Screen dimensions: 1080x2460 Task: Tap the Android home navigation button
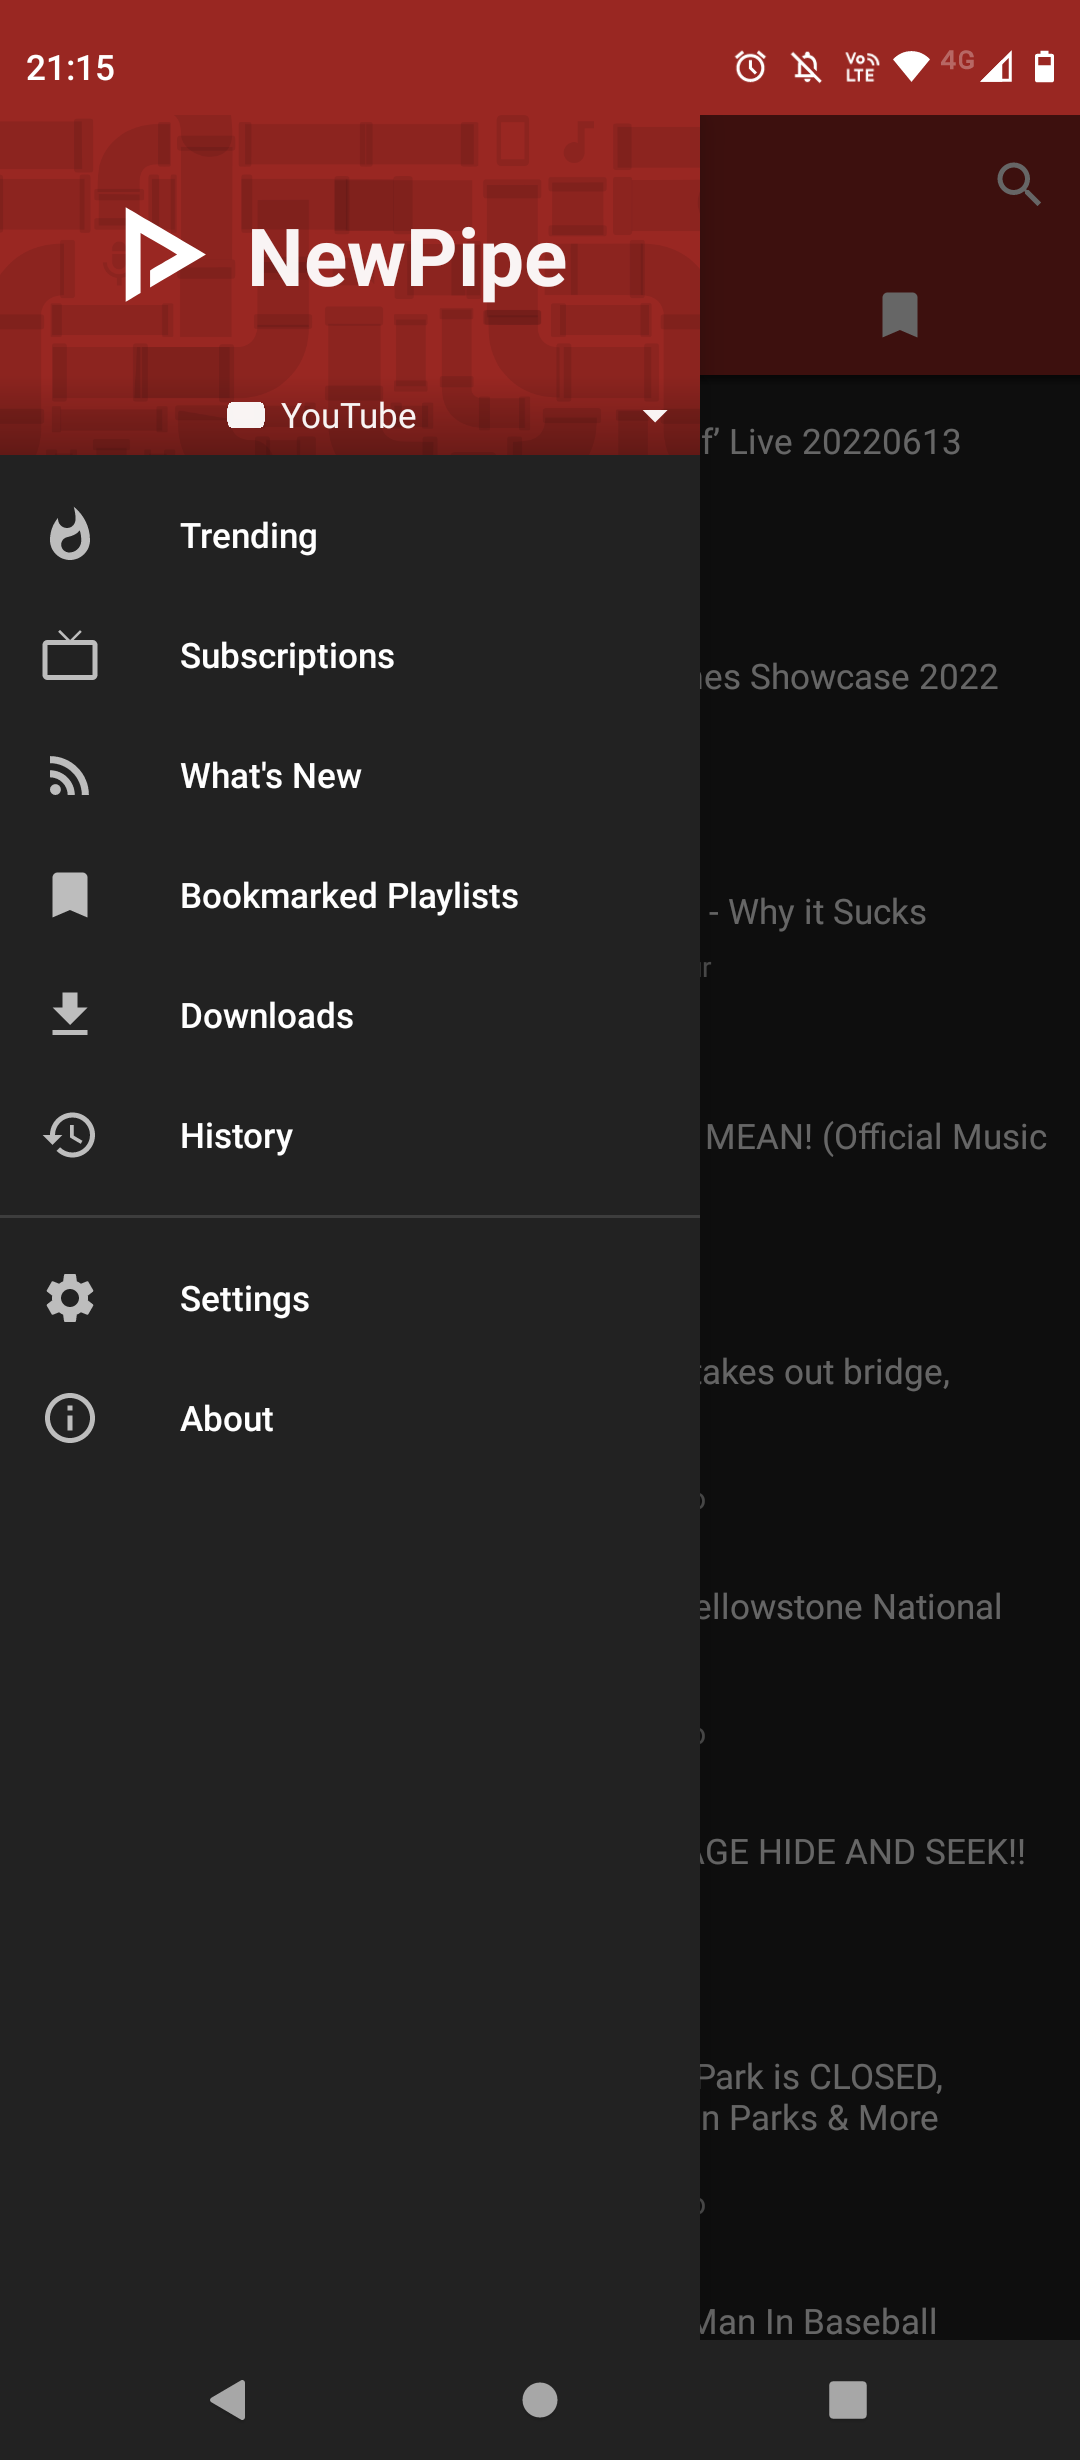(540, 2400)
